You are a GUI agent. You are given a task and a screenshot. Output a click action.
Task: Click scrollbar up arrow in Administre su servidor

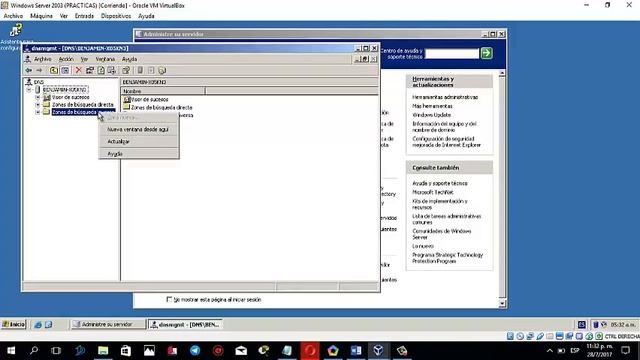502,73
